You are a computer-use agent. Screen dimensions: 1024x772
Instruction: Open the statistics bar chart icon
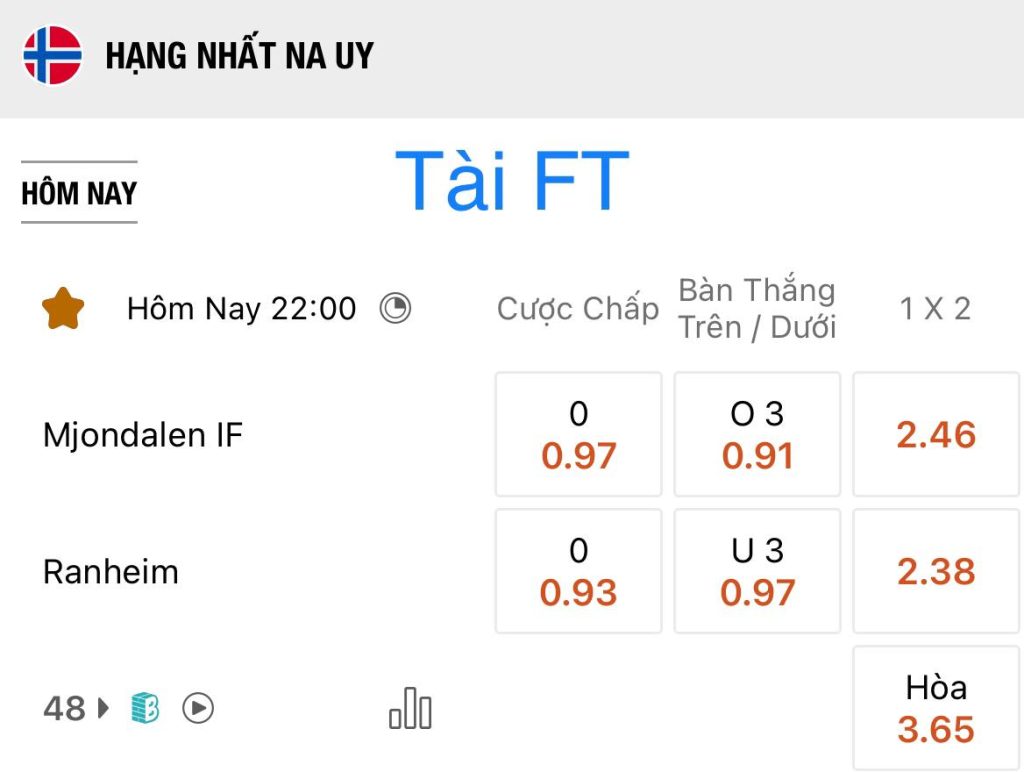coord(410,708)
